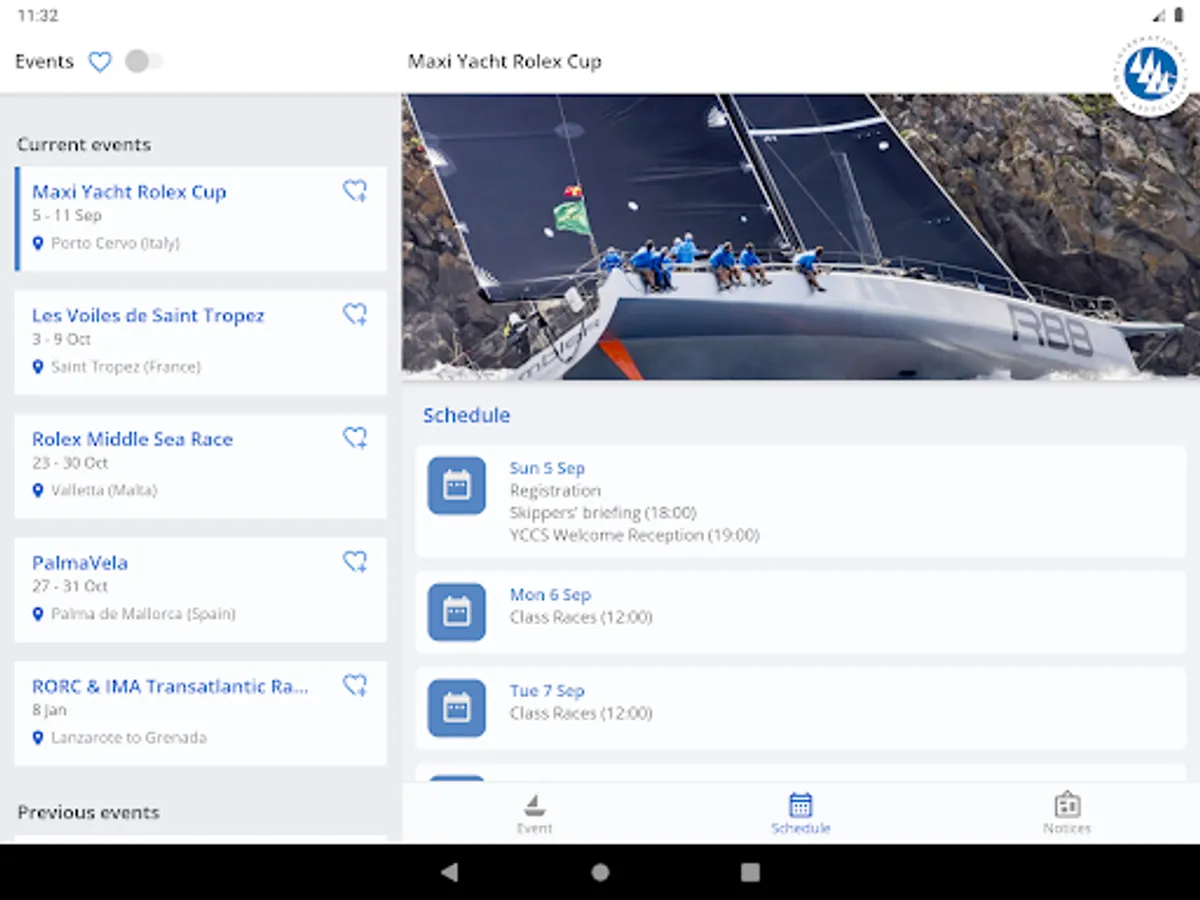The image size is (1200, 900).
Task: Click the heart icon beside Events
Action: tap(100, 62)
